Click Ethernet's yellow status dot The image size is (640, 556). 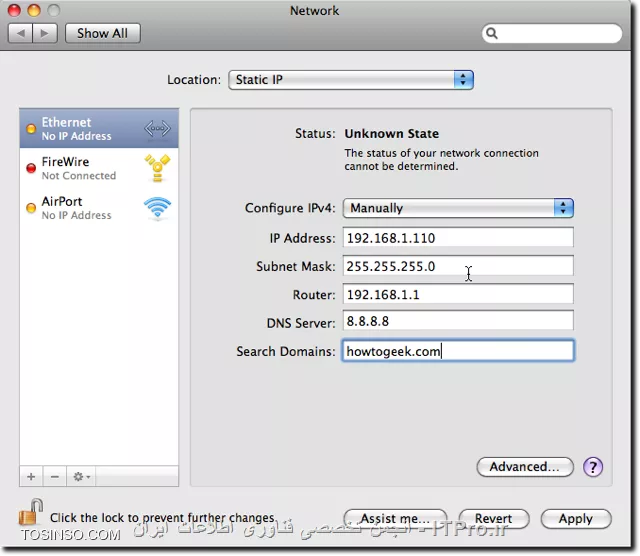[x=31, y=129]
